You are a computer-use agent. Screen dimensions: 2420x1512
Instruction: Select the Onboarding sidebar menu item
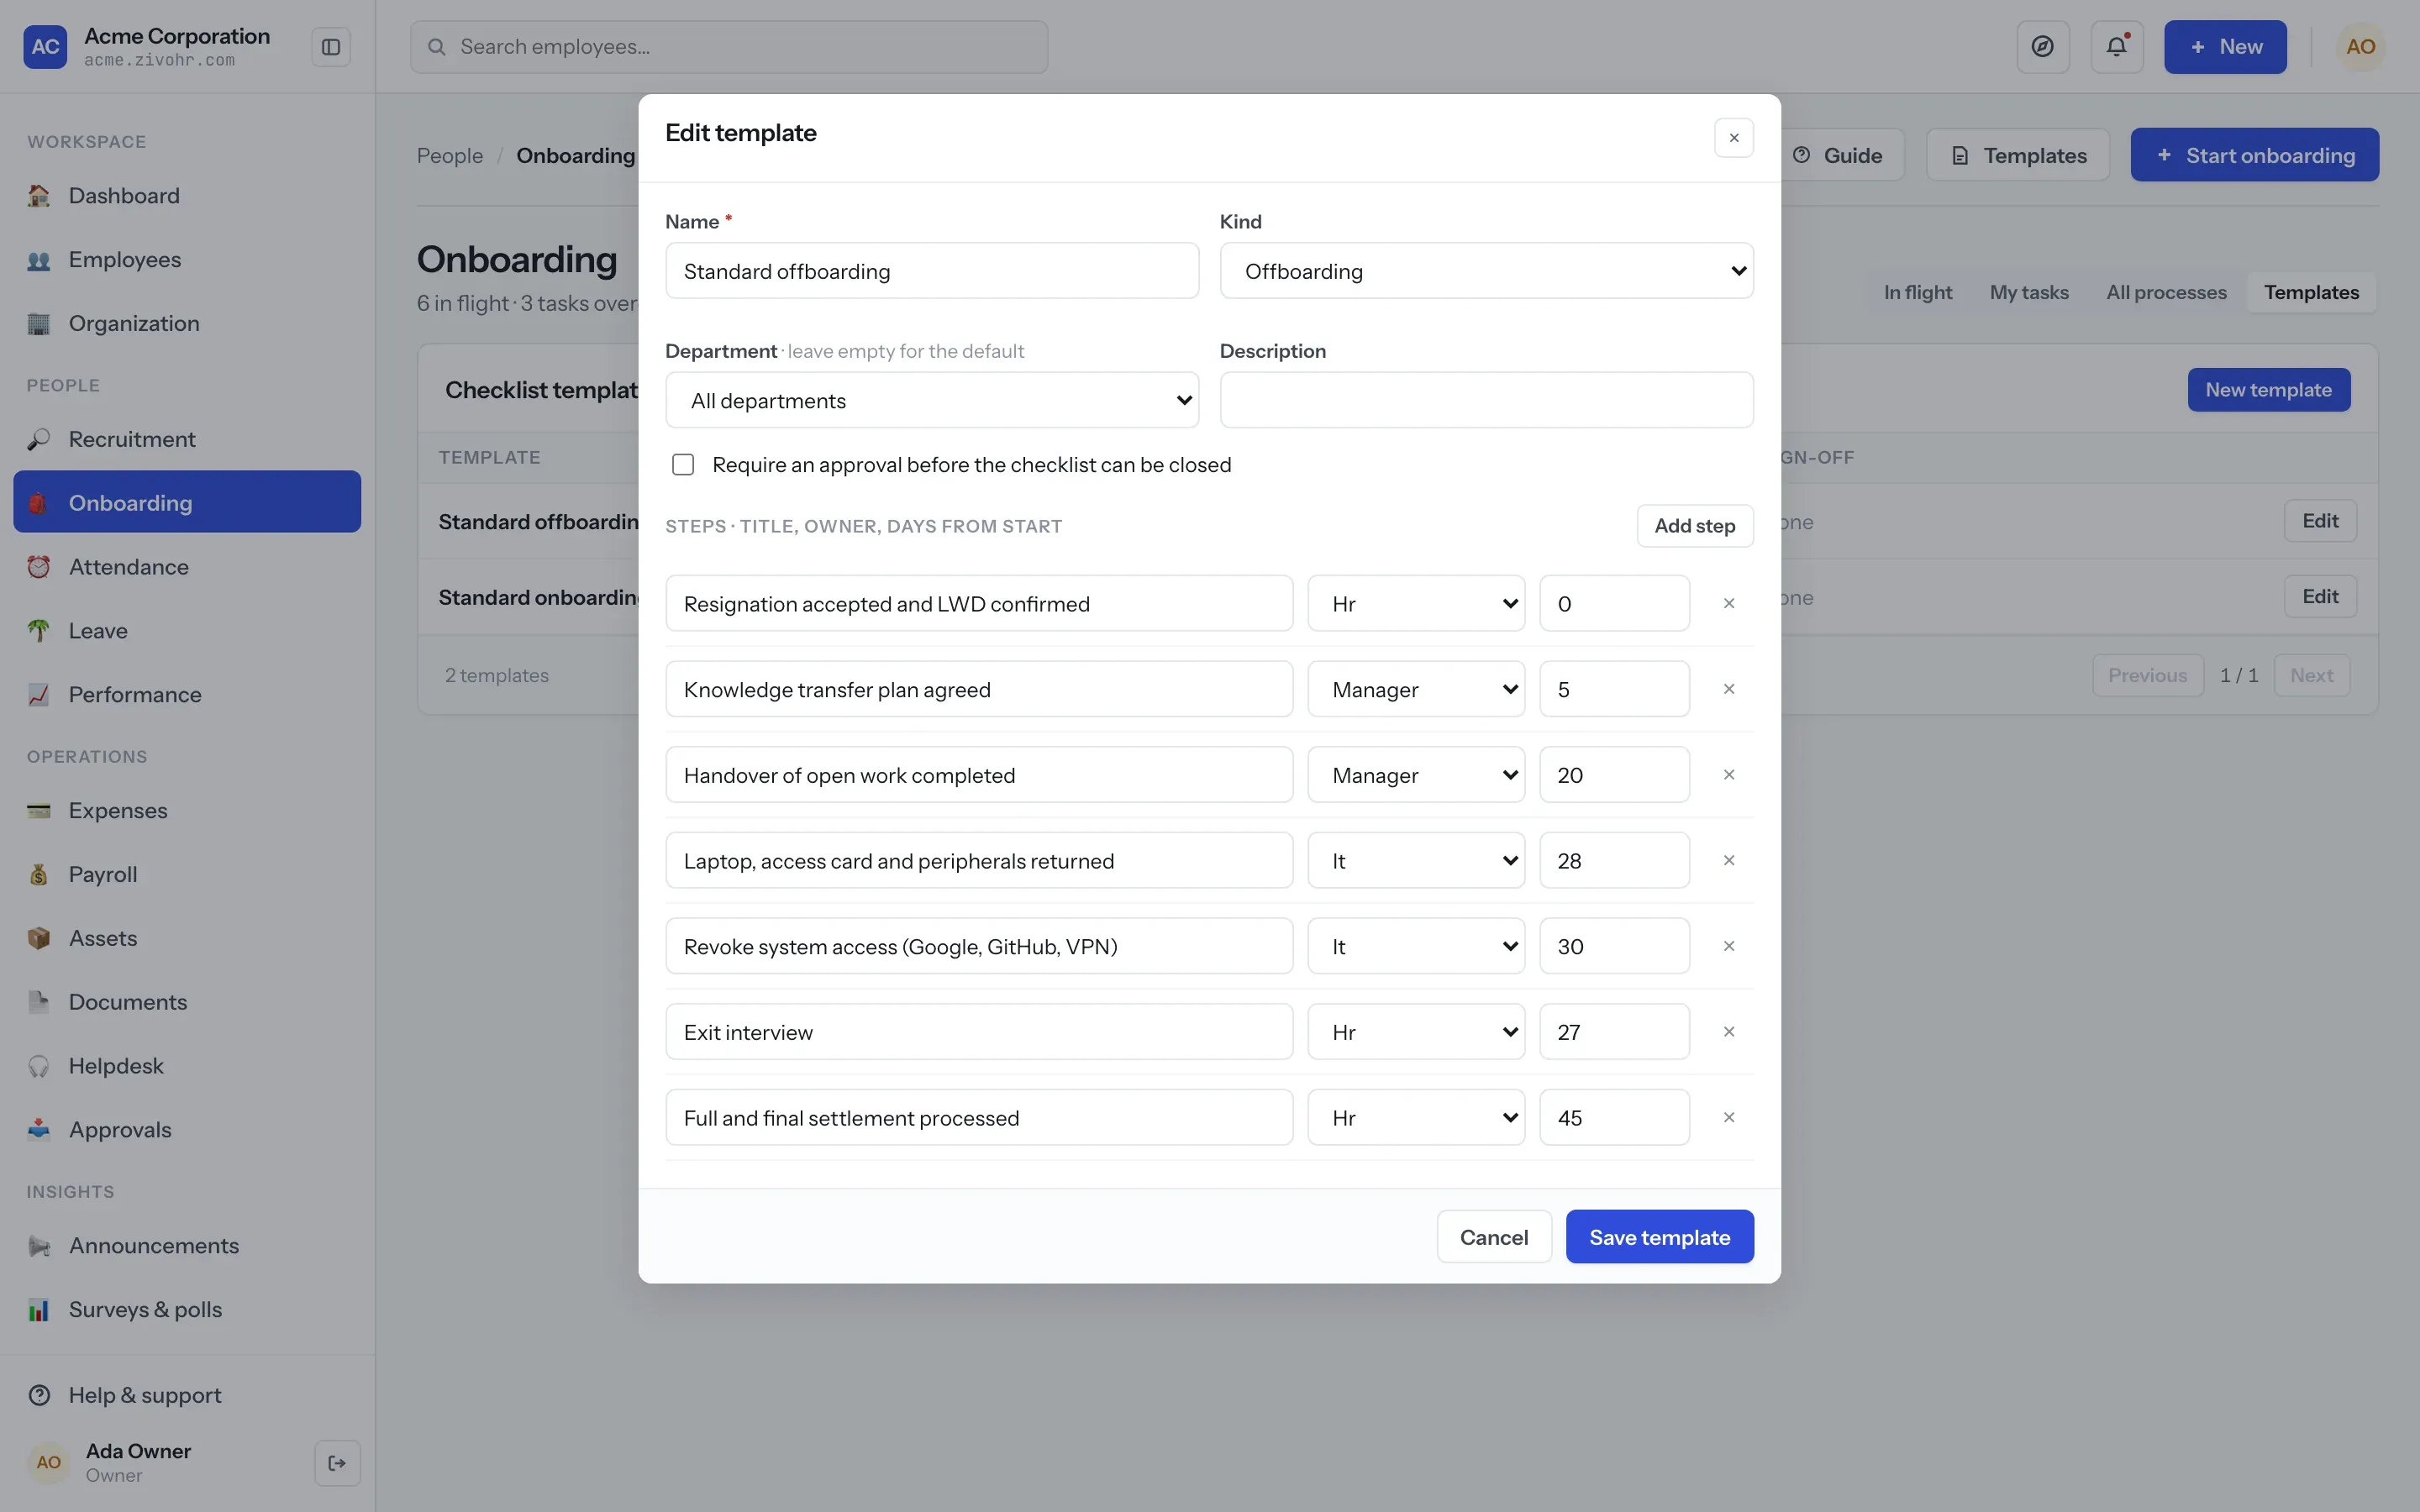point(187,502)
